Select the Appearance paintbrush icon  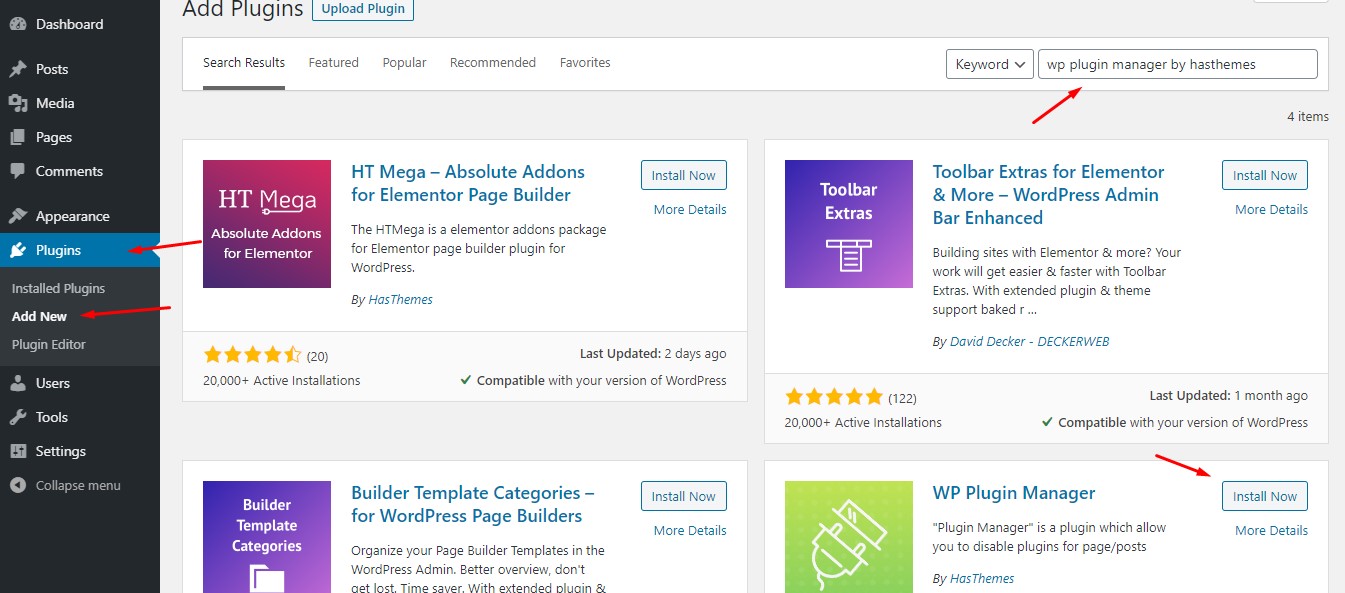17,215
